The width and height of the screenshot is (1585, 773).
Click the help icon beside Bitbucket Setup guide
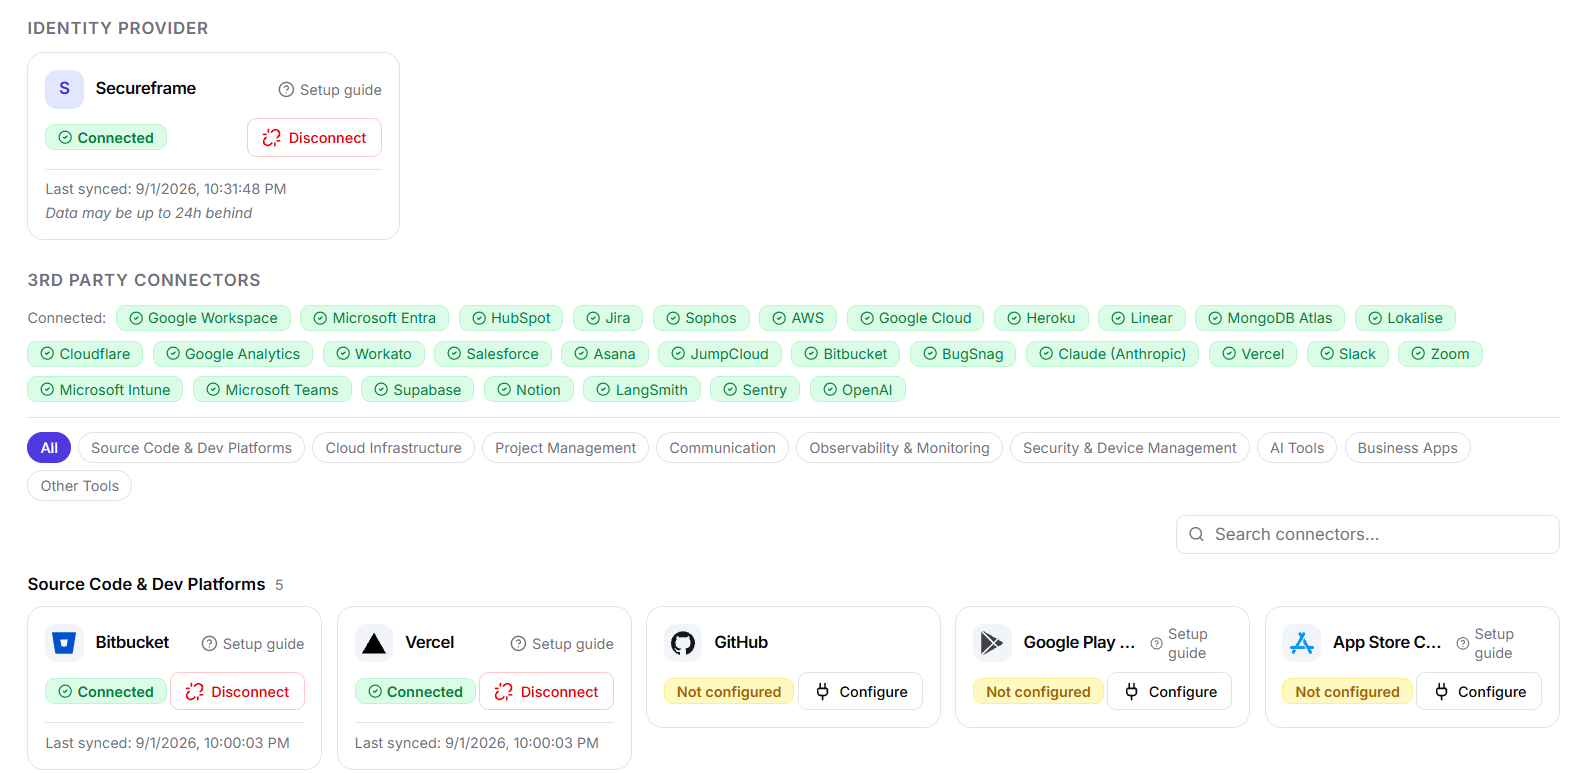click(x=209, y=644)
